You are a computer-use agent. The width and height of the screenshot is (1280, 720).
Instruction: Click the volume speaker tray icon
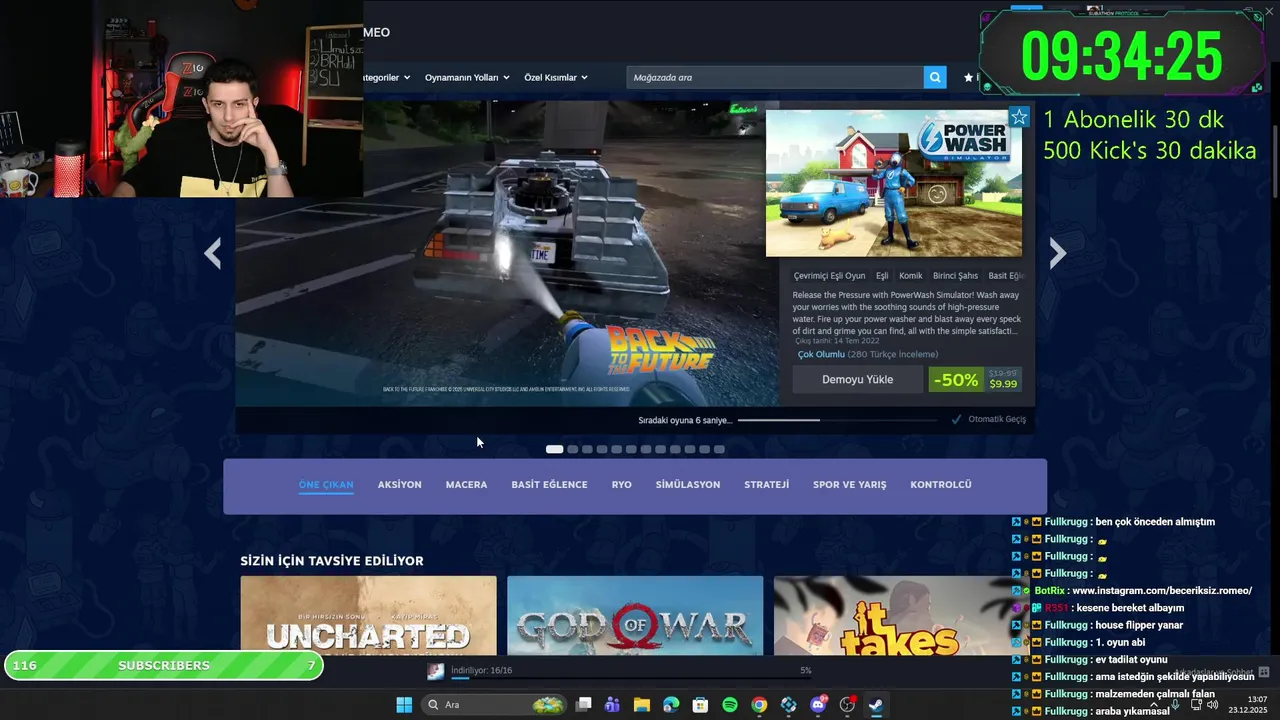[x=1212, y=705]
